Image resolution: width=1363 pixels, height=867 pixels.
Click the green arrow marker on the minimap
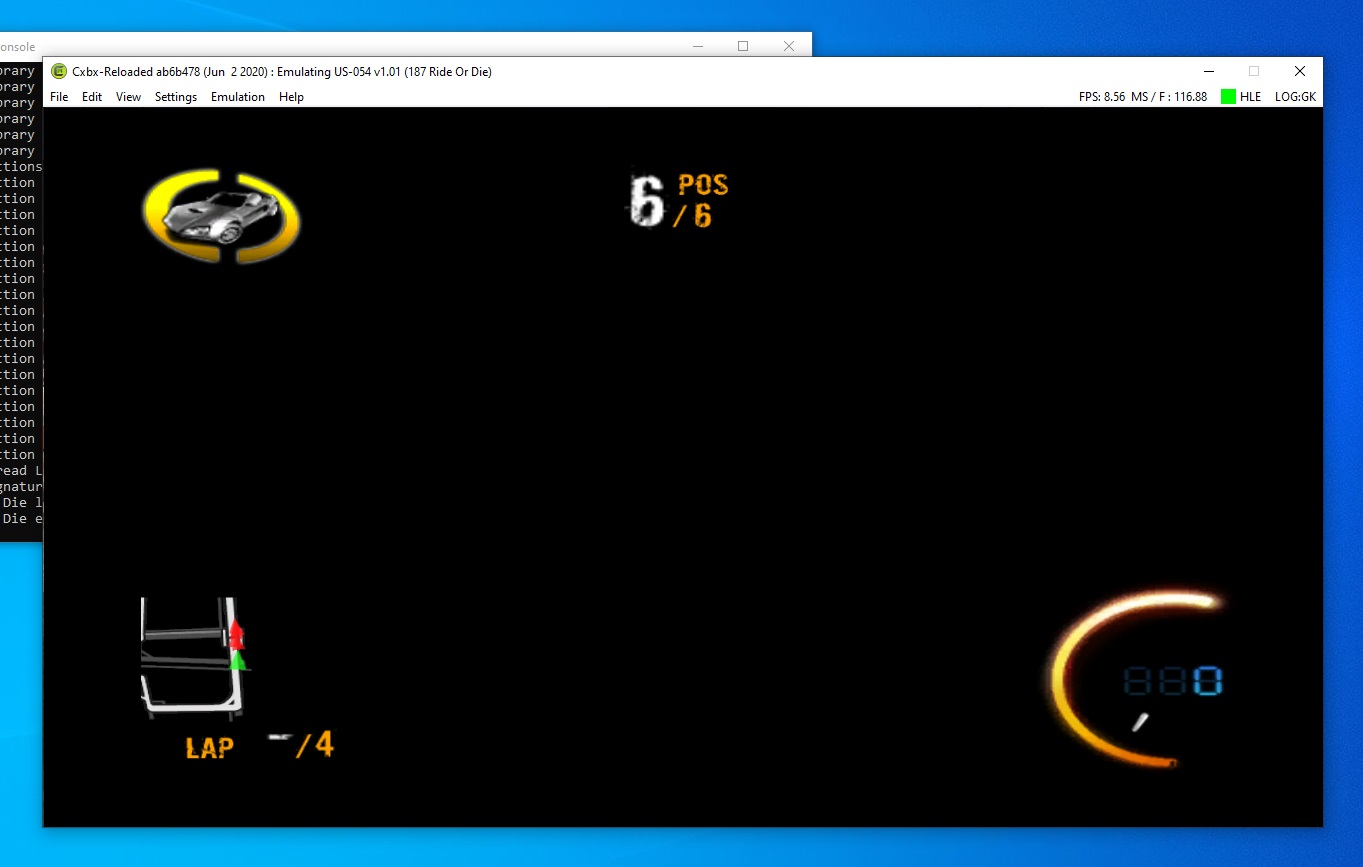(x=238, y=660)
